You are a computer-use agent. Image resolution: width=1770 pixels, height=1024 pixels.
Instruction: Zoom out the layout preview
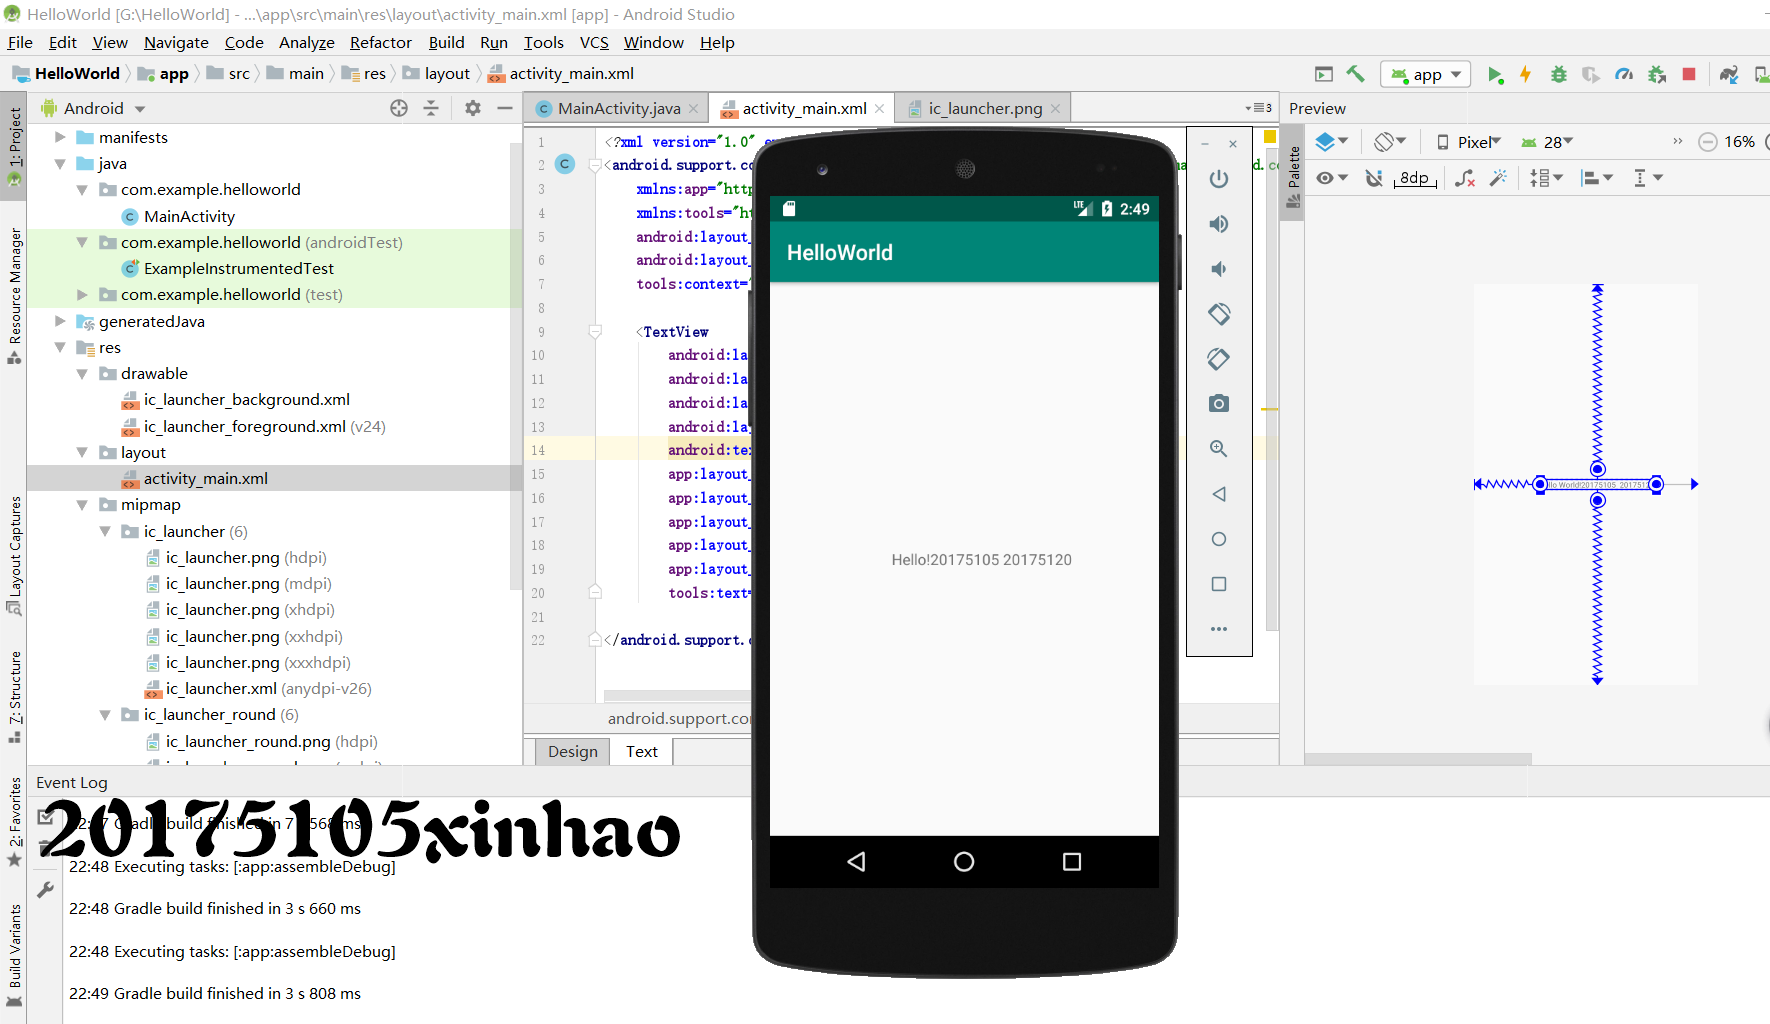click(x=1708, y=142)
